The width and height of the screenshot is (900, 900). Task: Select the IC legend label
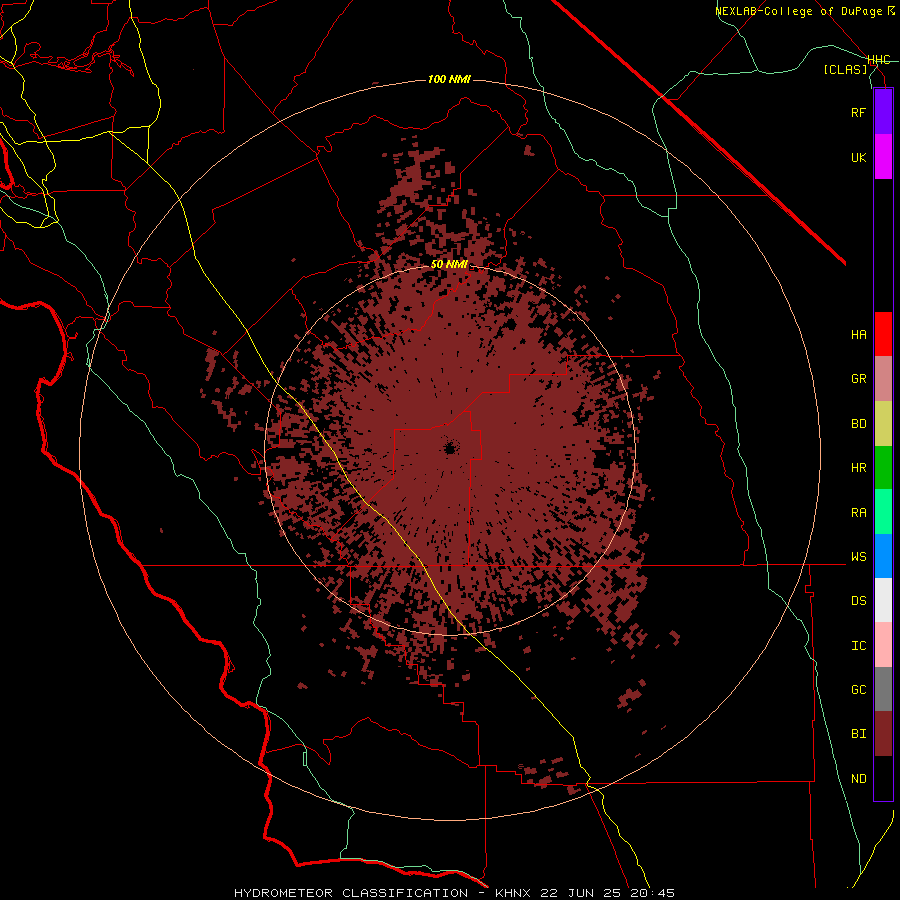pos(858,646)
